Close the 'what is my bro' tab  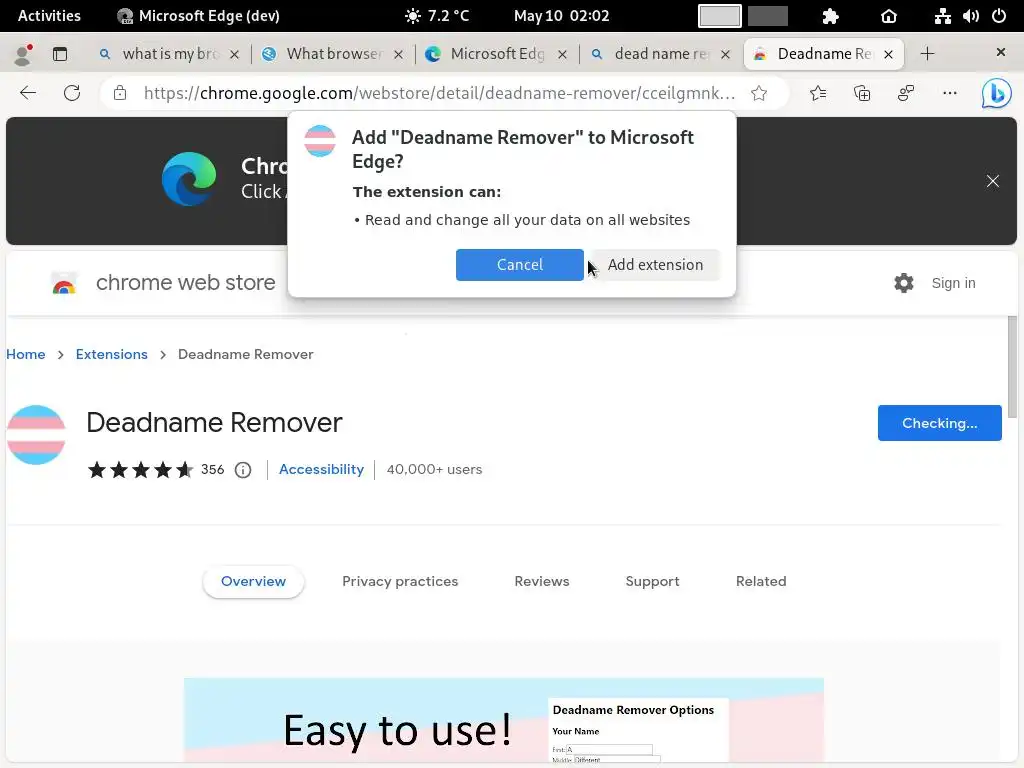tap(234, 54)
